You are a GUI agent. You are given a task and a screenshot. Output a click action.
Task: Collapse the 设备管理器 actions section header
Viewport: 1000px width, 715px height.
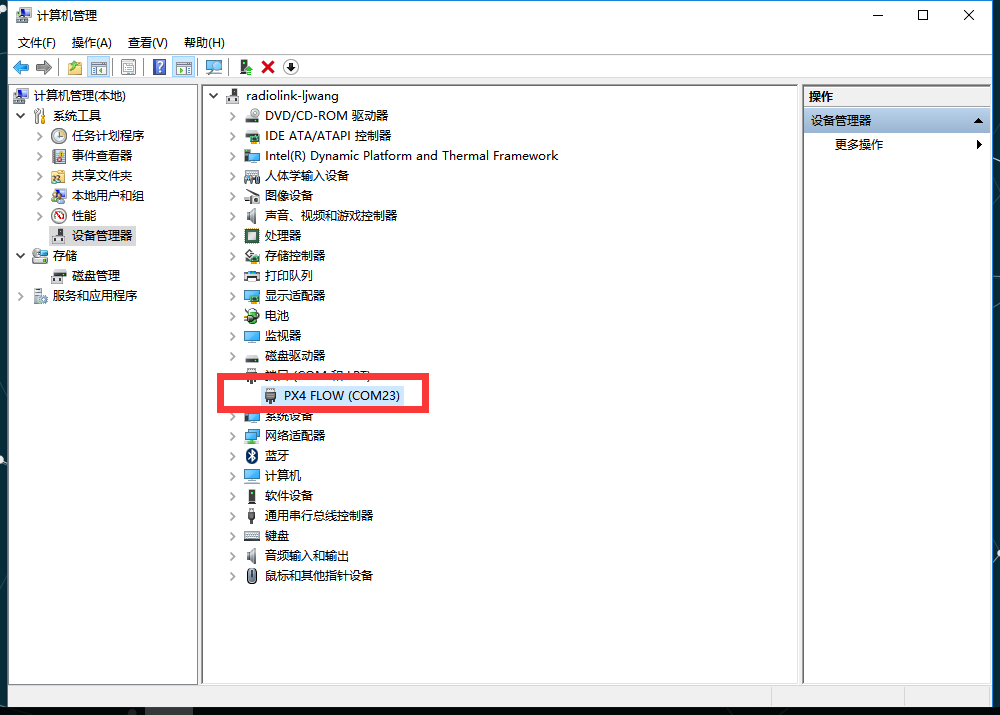point(980,121)
